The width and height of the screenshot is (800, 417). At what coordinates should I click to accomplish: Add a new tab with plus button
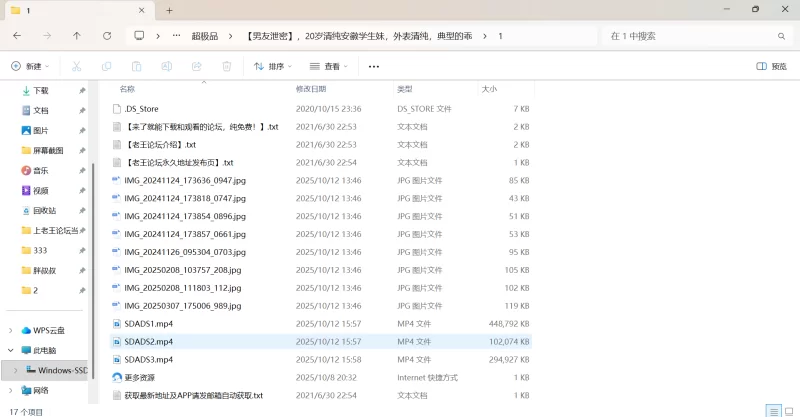point(169,10)
